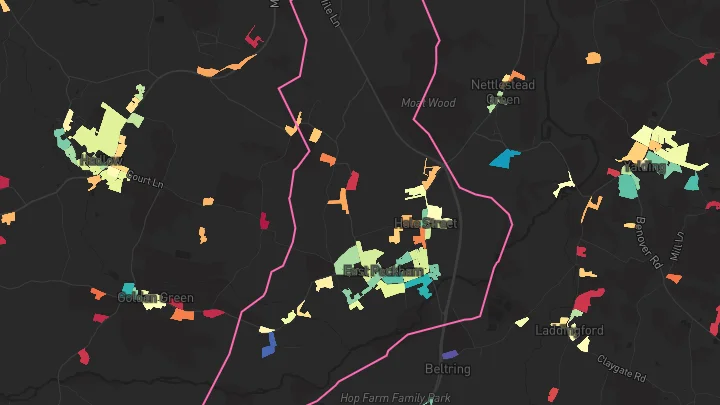Select the purple polygon above Beltring label
This screenshot has height=405, width=720.
pyautogui.click(x=450, y=354)
